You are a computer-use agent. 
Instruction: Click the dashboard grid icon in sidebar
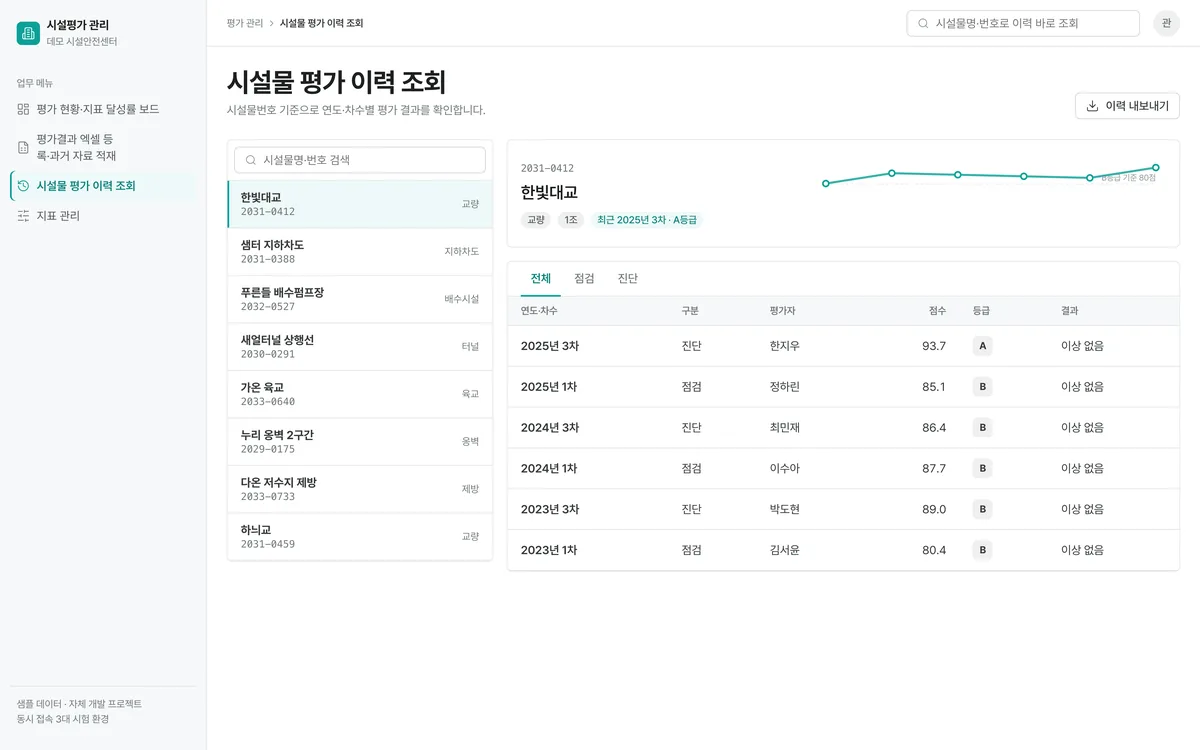pos(23,109)
